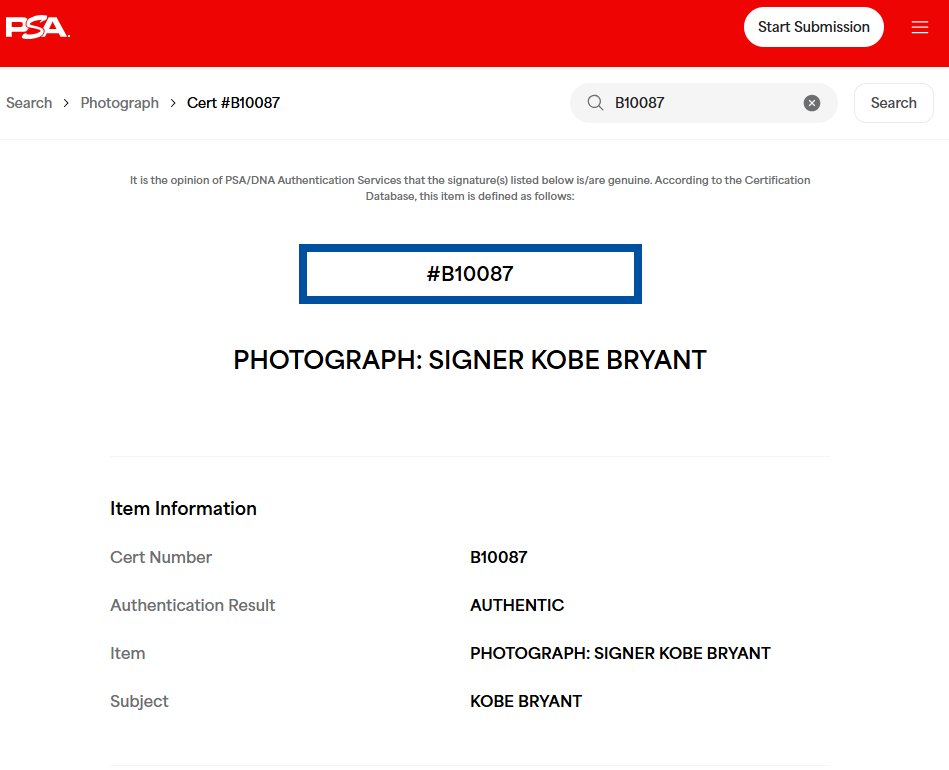Click breadcrumb chevron after Photograph
The image size is (949, 770).
[x=172, y=103]
